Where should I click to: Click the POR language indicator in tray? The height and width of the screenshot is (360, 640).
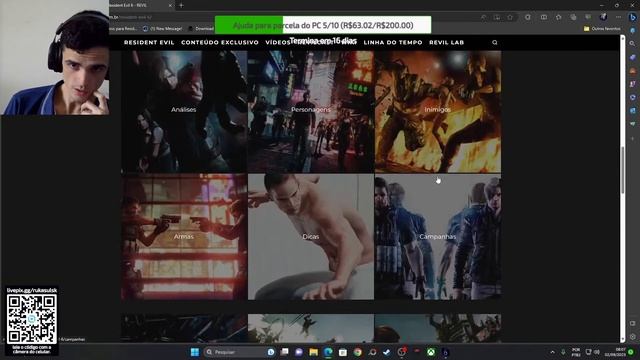576,352
